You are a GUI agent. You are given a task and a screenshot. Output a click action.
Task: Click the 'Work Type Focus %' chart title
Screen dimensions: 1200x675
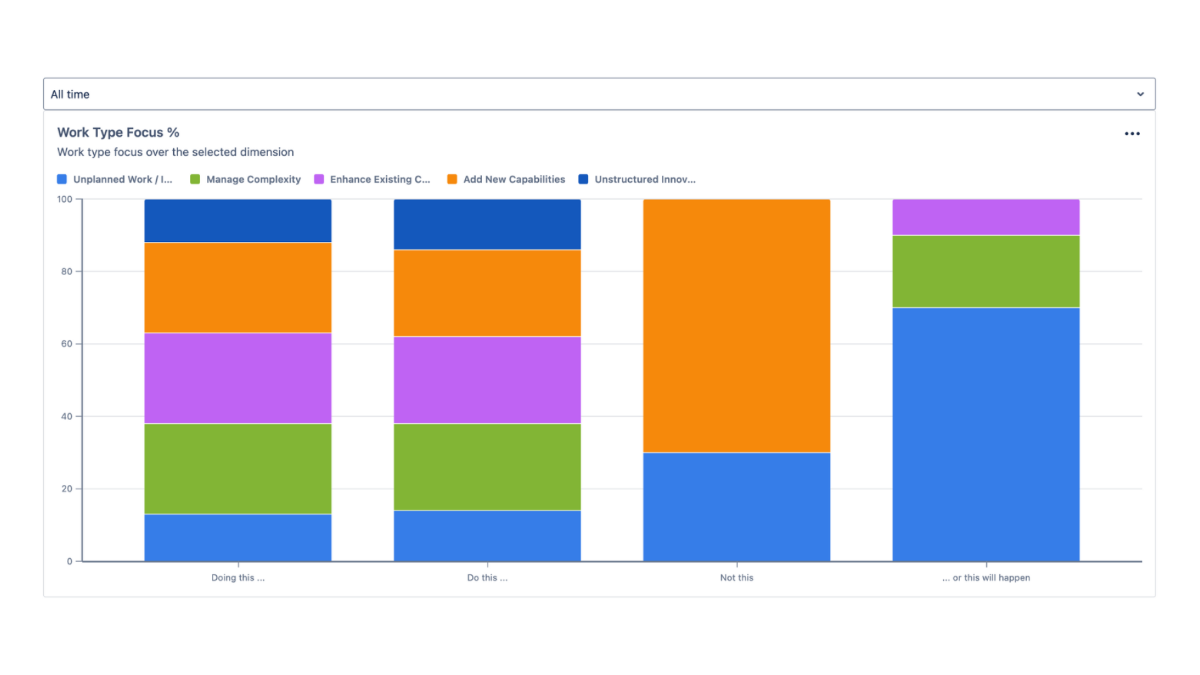[118, 132]
